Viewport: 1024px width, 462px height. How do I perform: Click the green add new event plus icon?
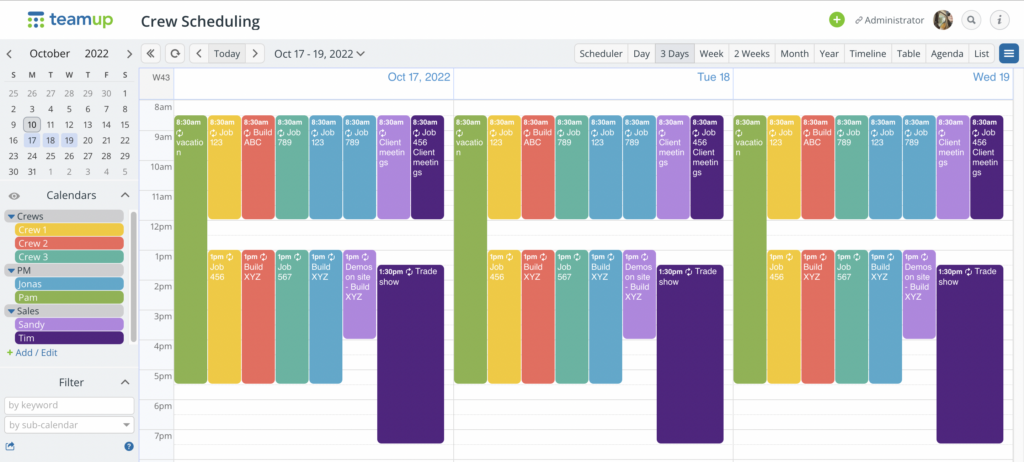[x=837, y=20]
